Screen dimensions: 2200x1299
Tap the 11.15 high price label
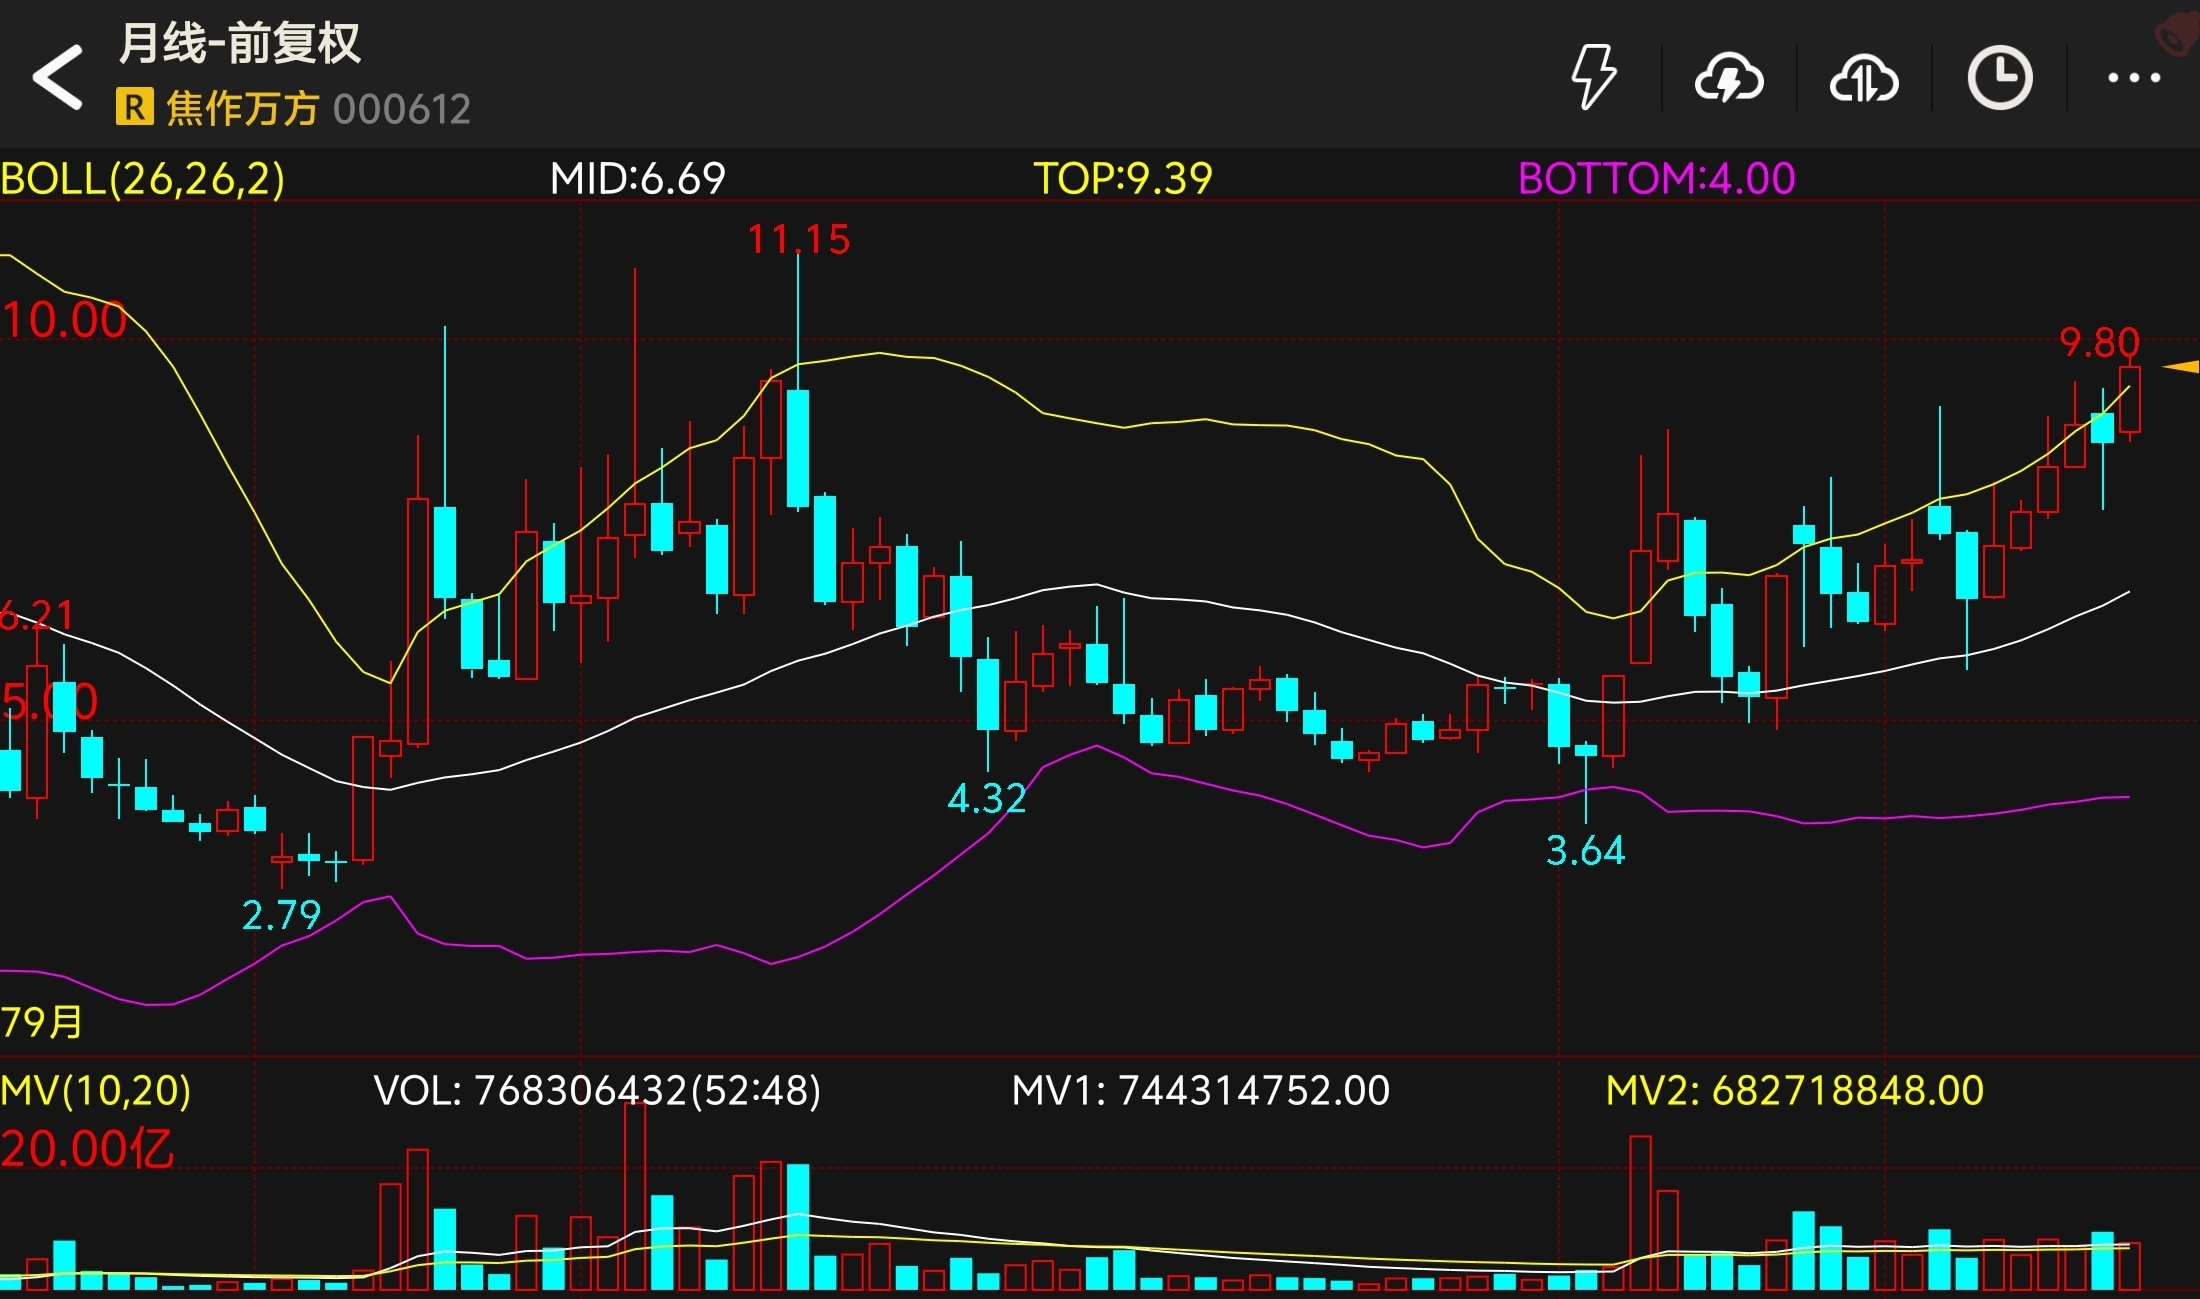[x=798, y=240]
